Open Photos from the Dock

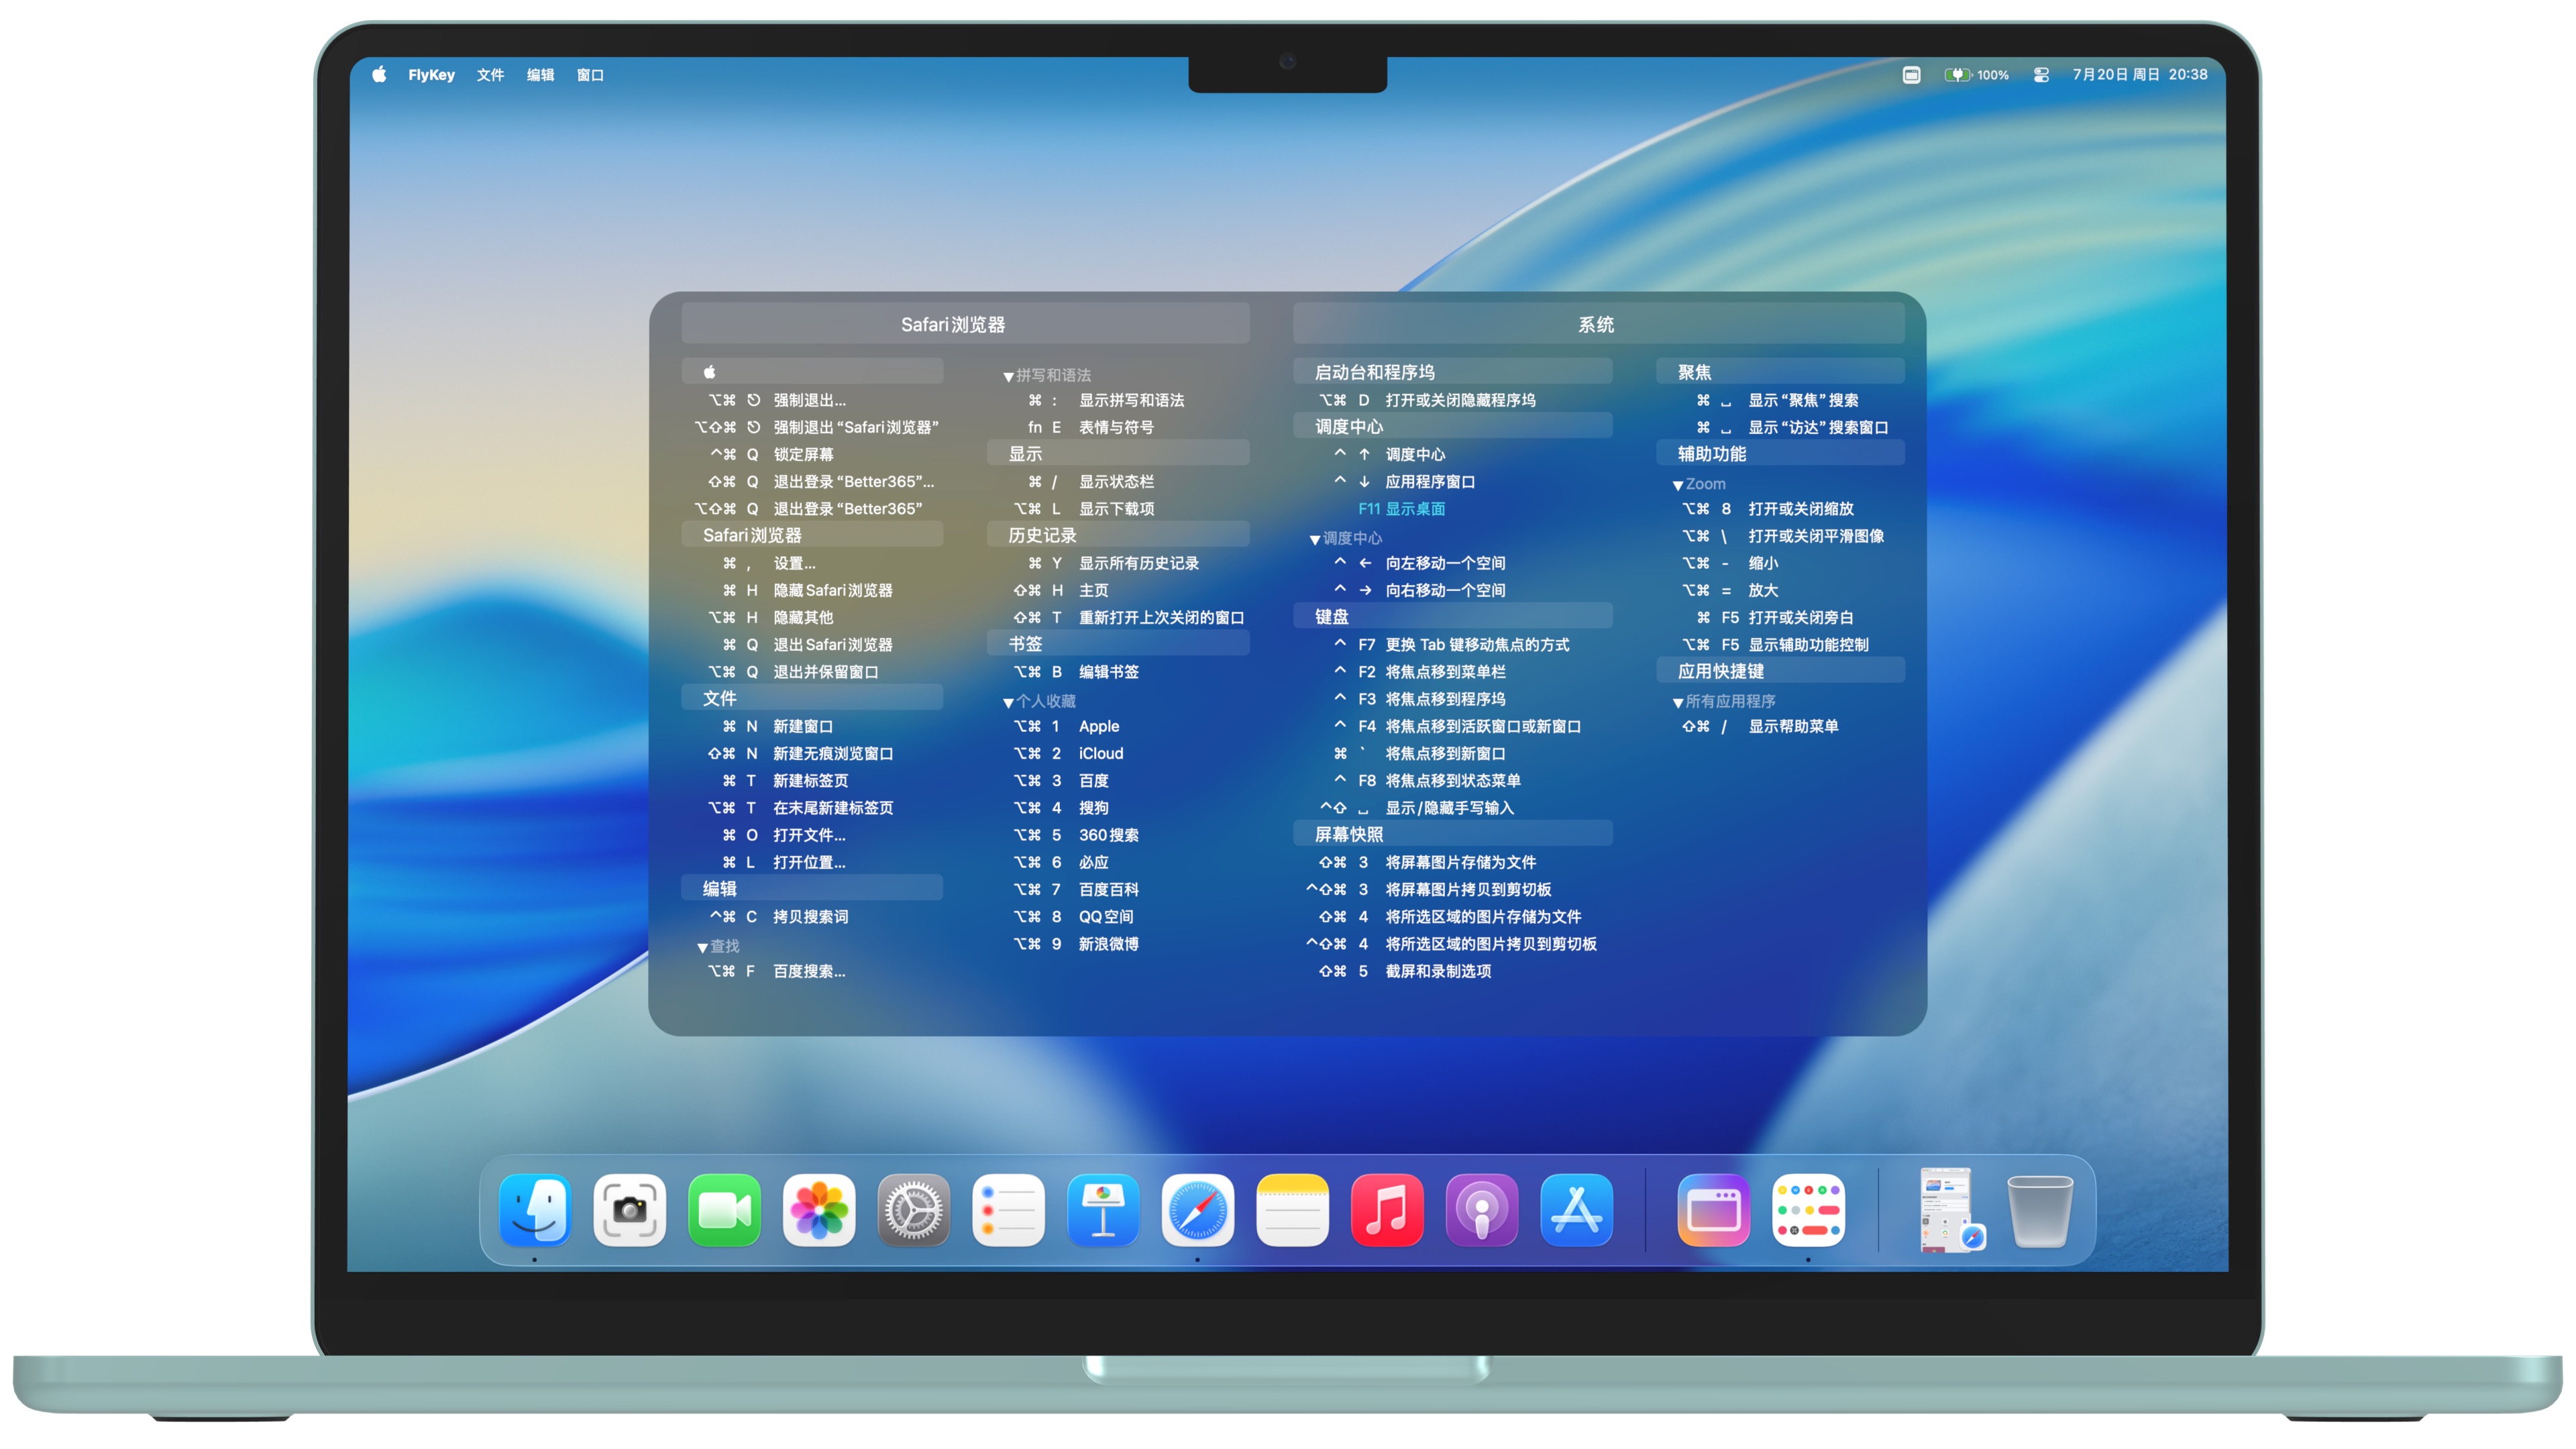coord(818,1211)
